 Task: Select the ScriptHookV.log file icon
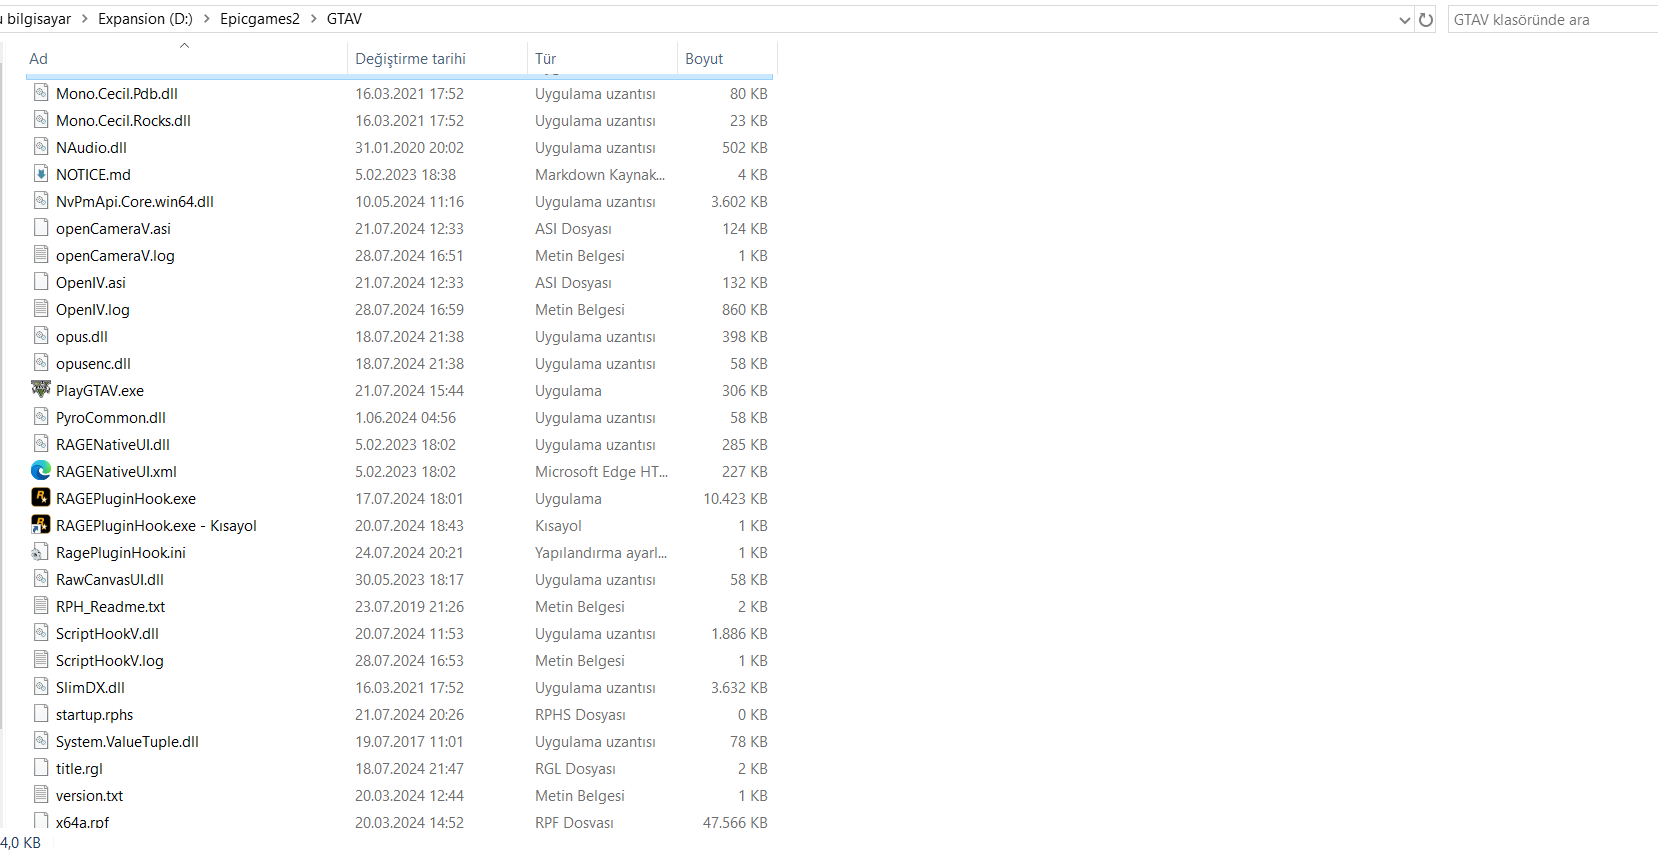(x=41, y=660)
